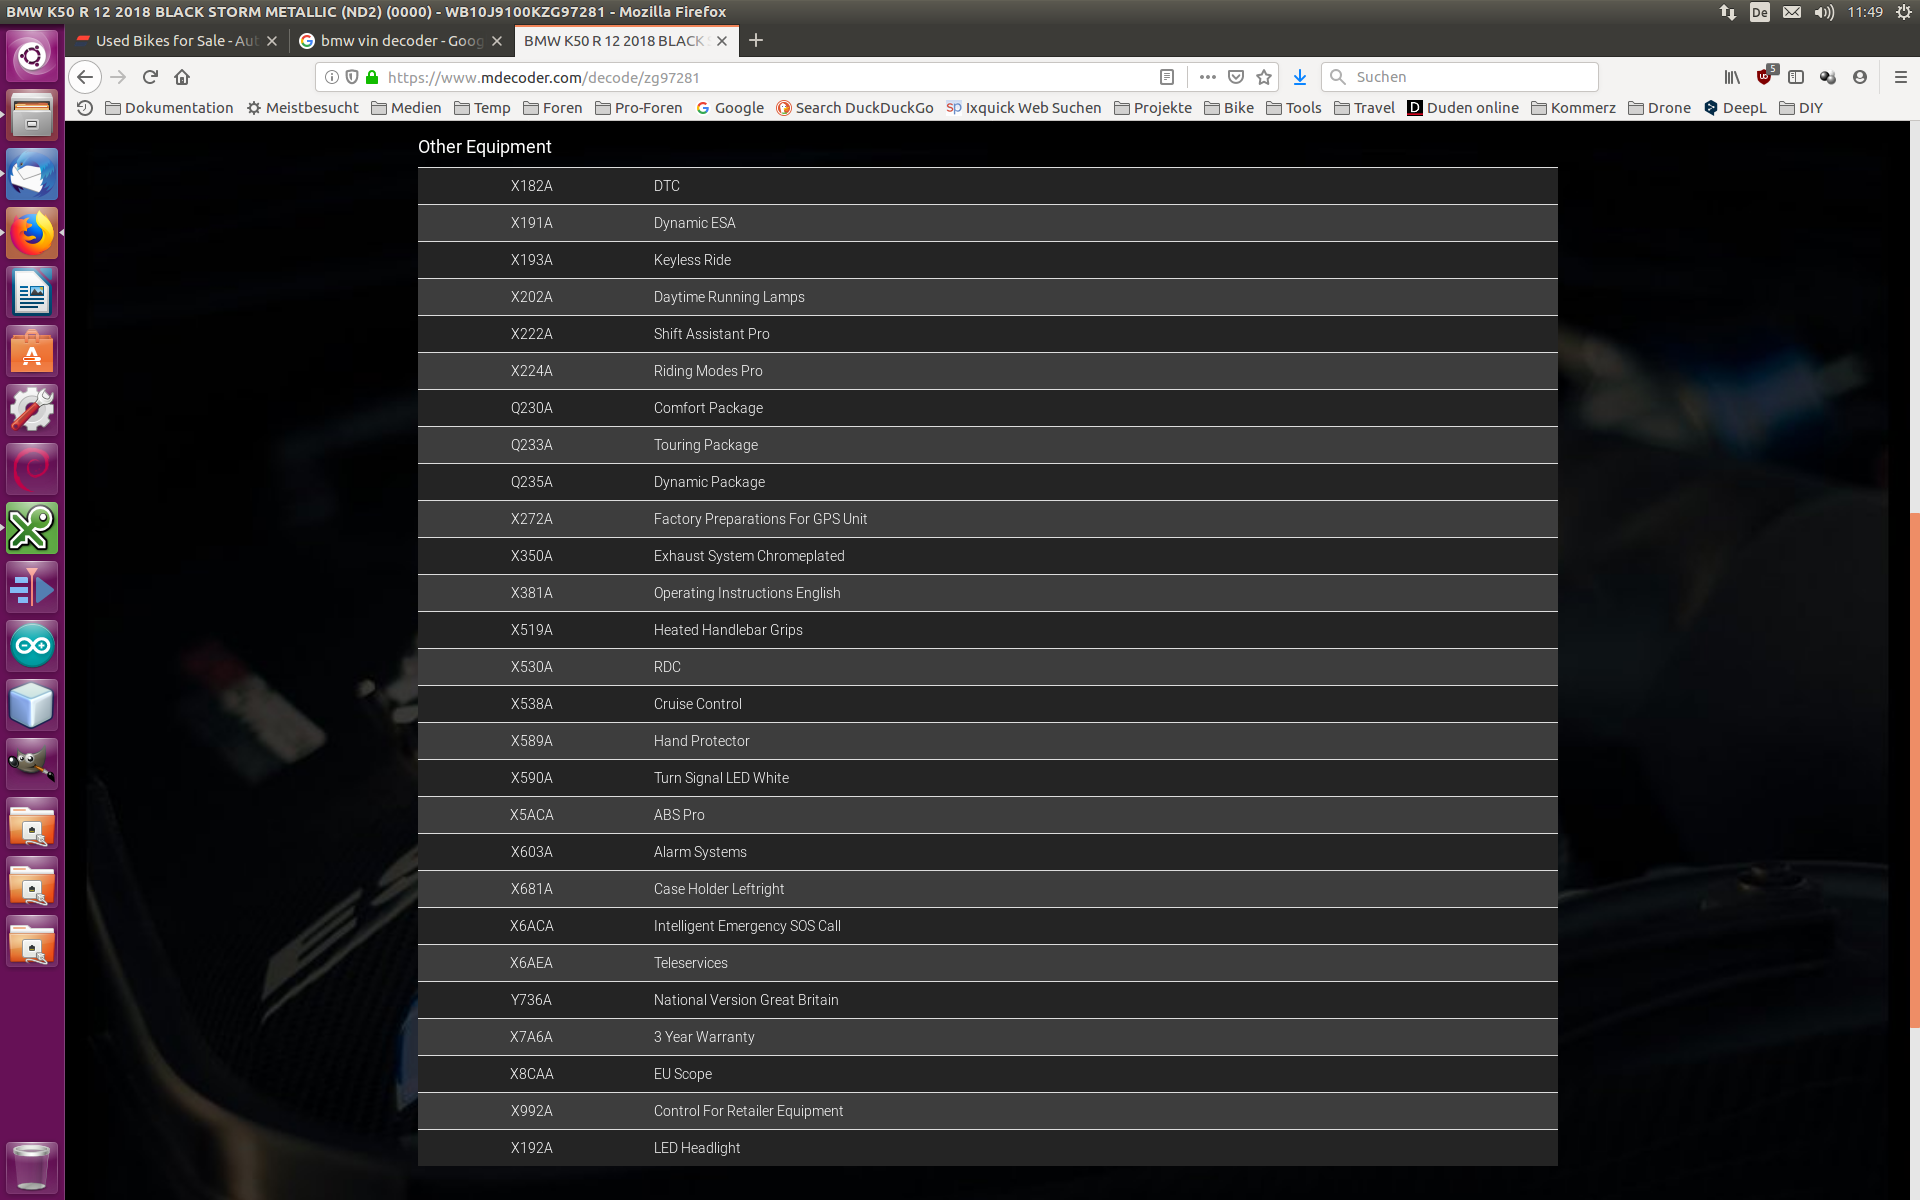
Task: Save page to Pocket icon
Action: (x=1236, y=77)
